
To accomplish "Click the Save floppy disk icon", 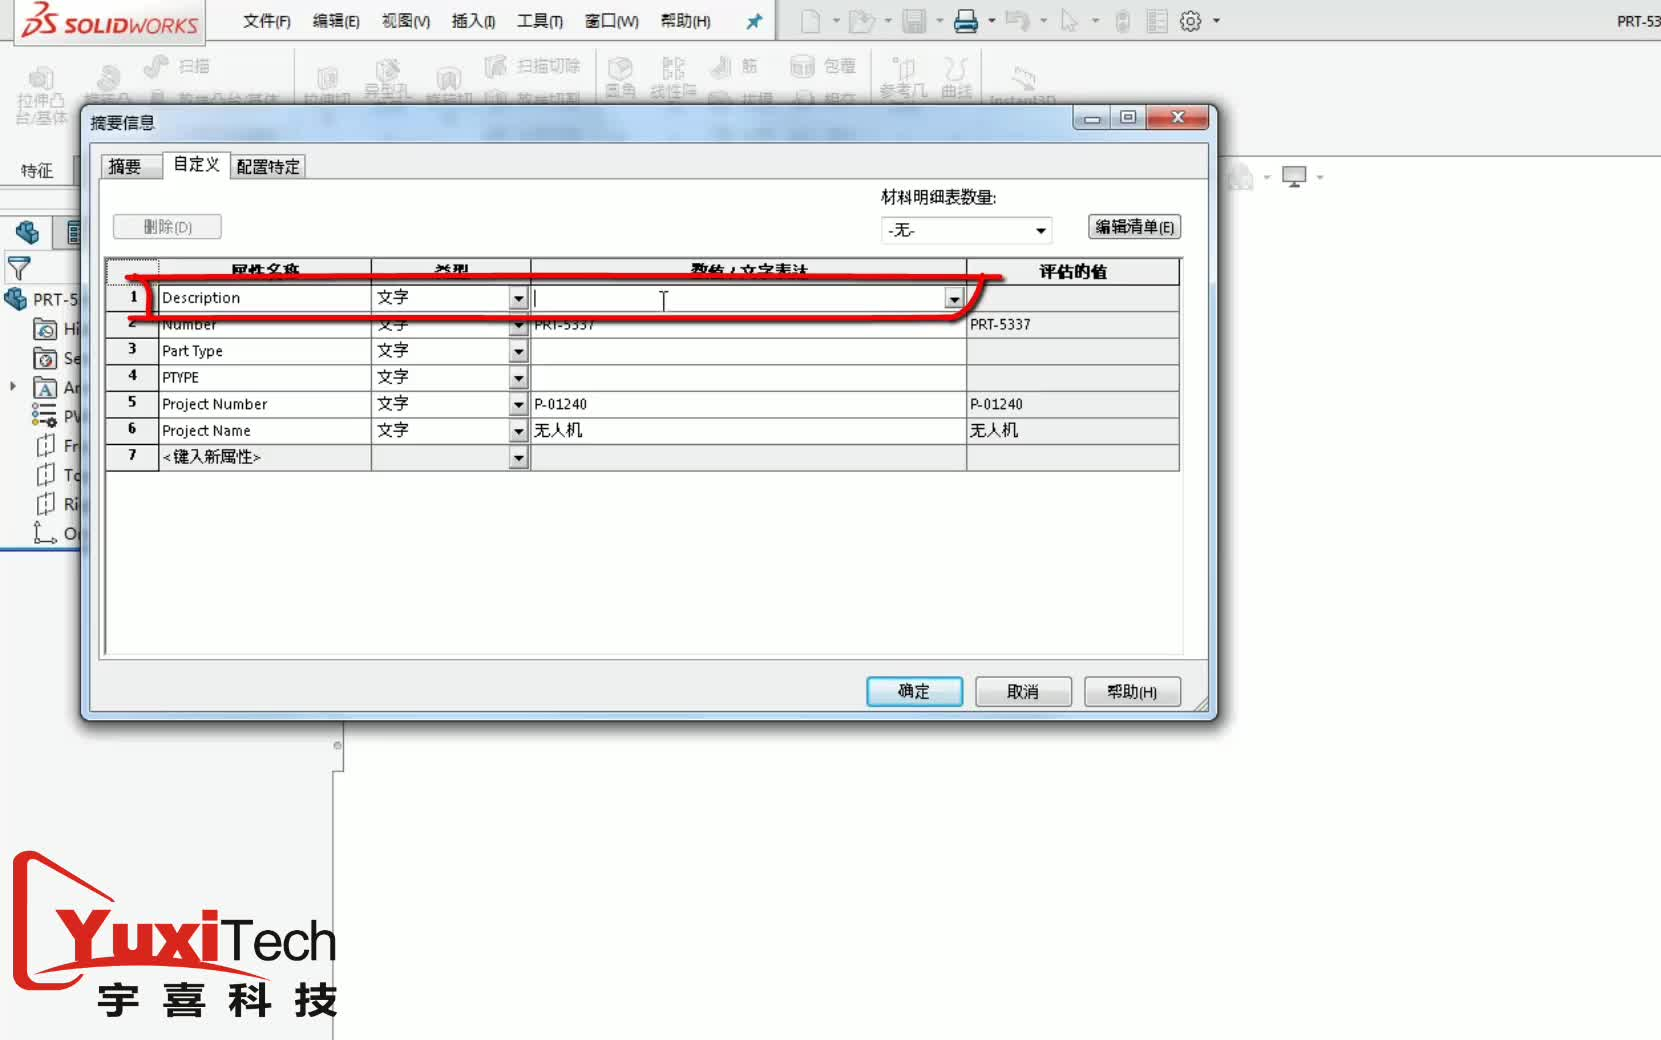I will 914,21.
